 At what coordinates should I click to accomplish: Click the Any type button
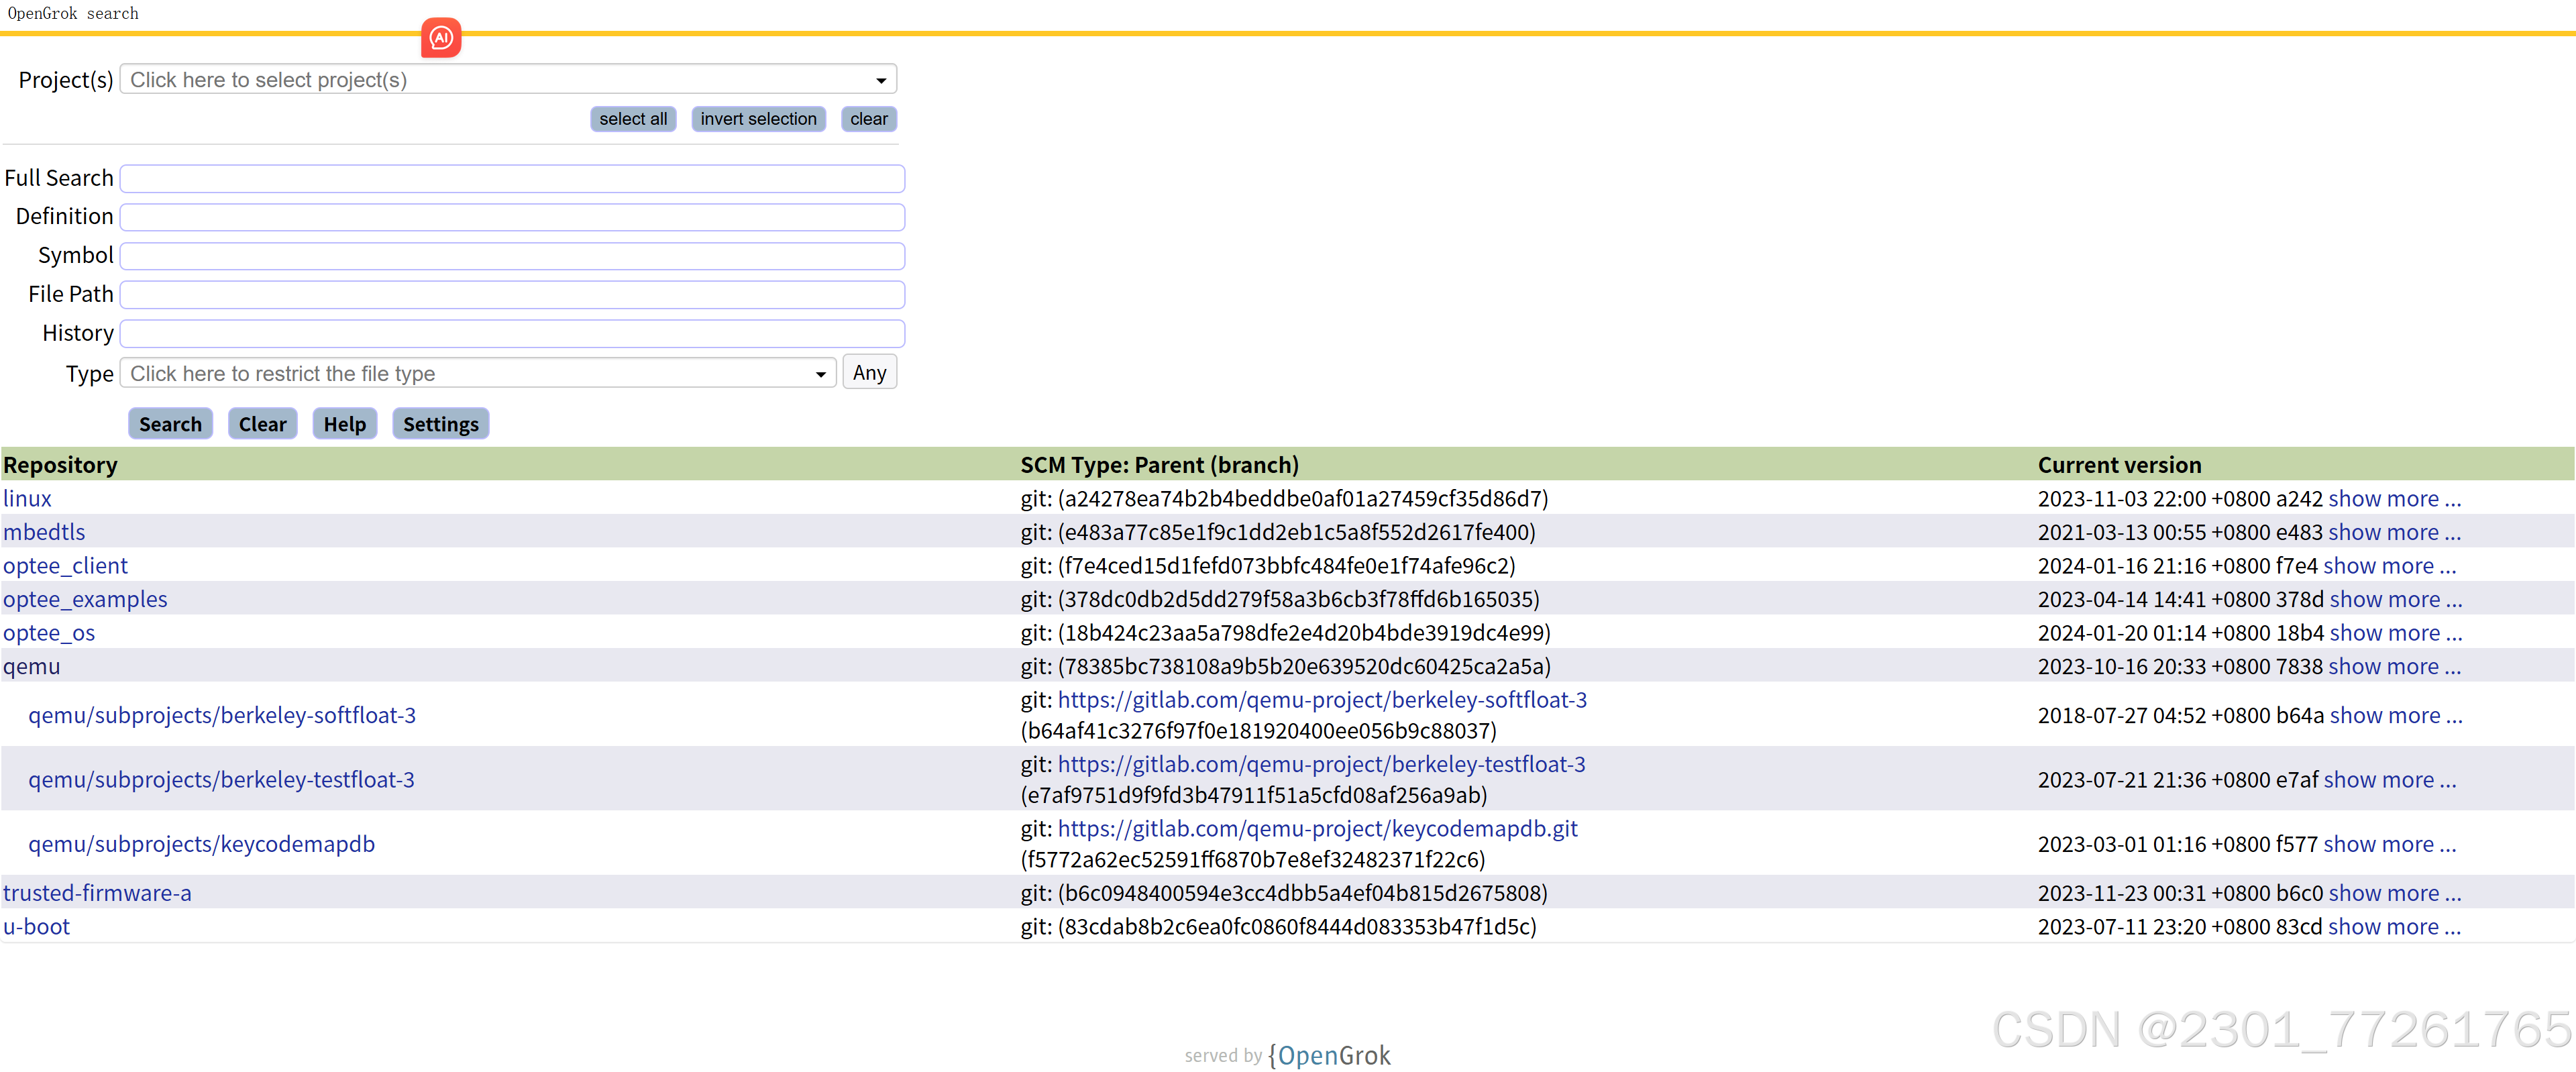(869, 373)
